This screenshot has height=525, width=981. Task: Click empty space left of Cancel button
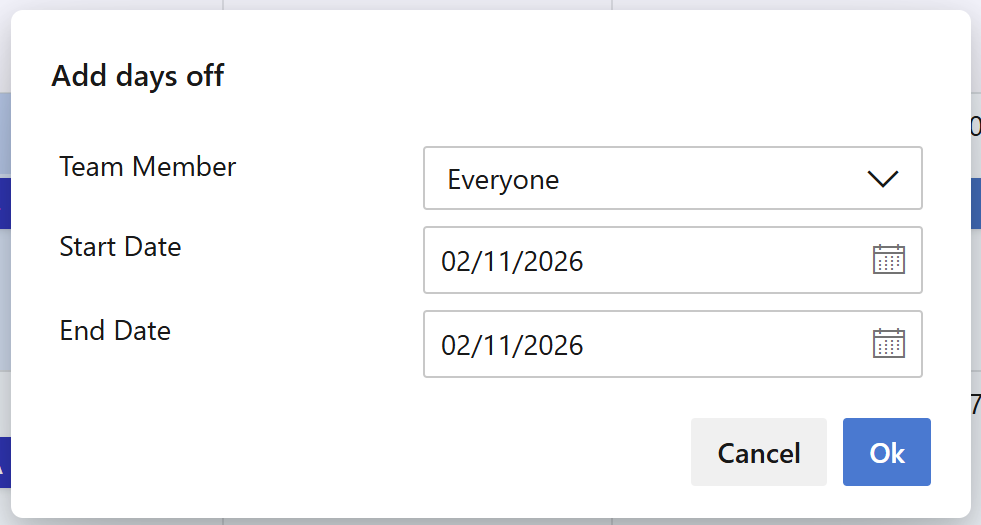click(x=400, y=452)
